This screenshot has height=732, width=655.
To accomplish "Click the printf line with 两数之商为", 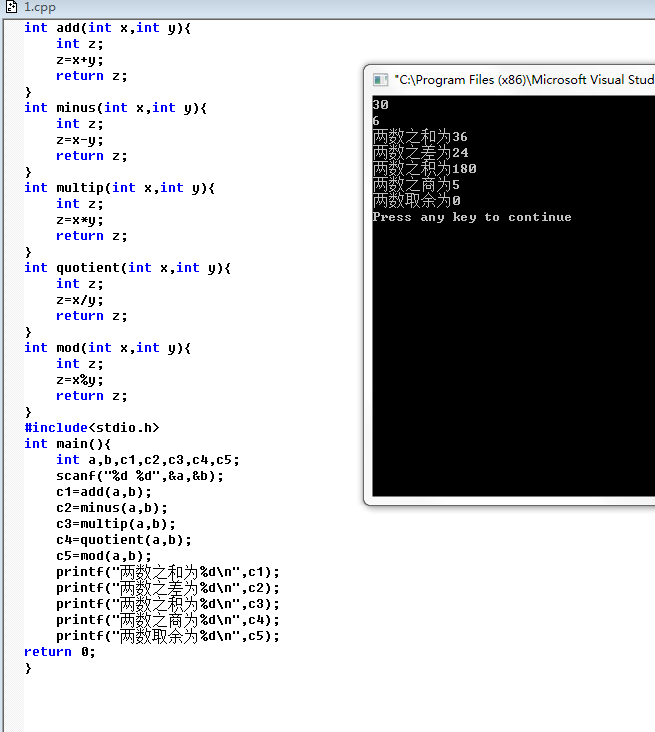I will 168,620.
